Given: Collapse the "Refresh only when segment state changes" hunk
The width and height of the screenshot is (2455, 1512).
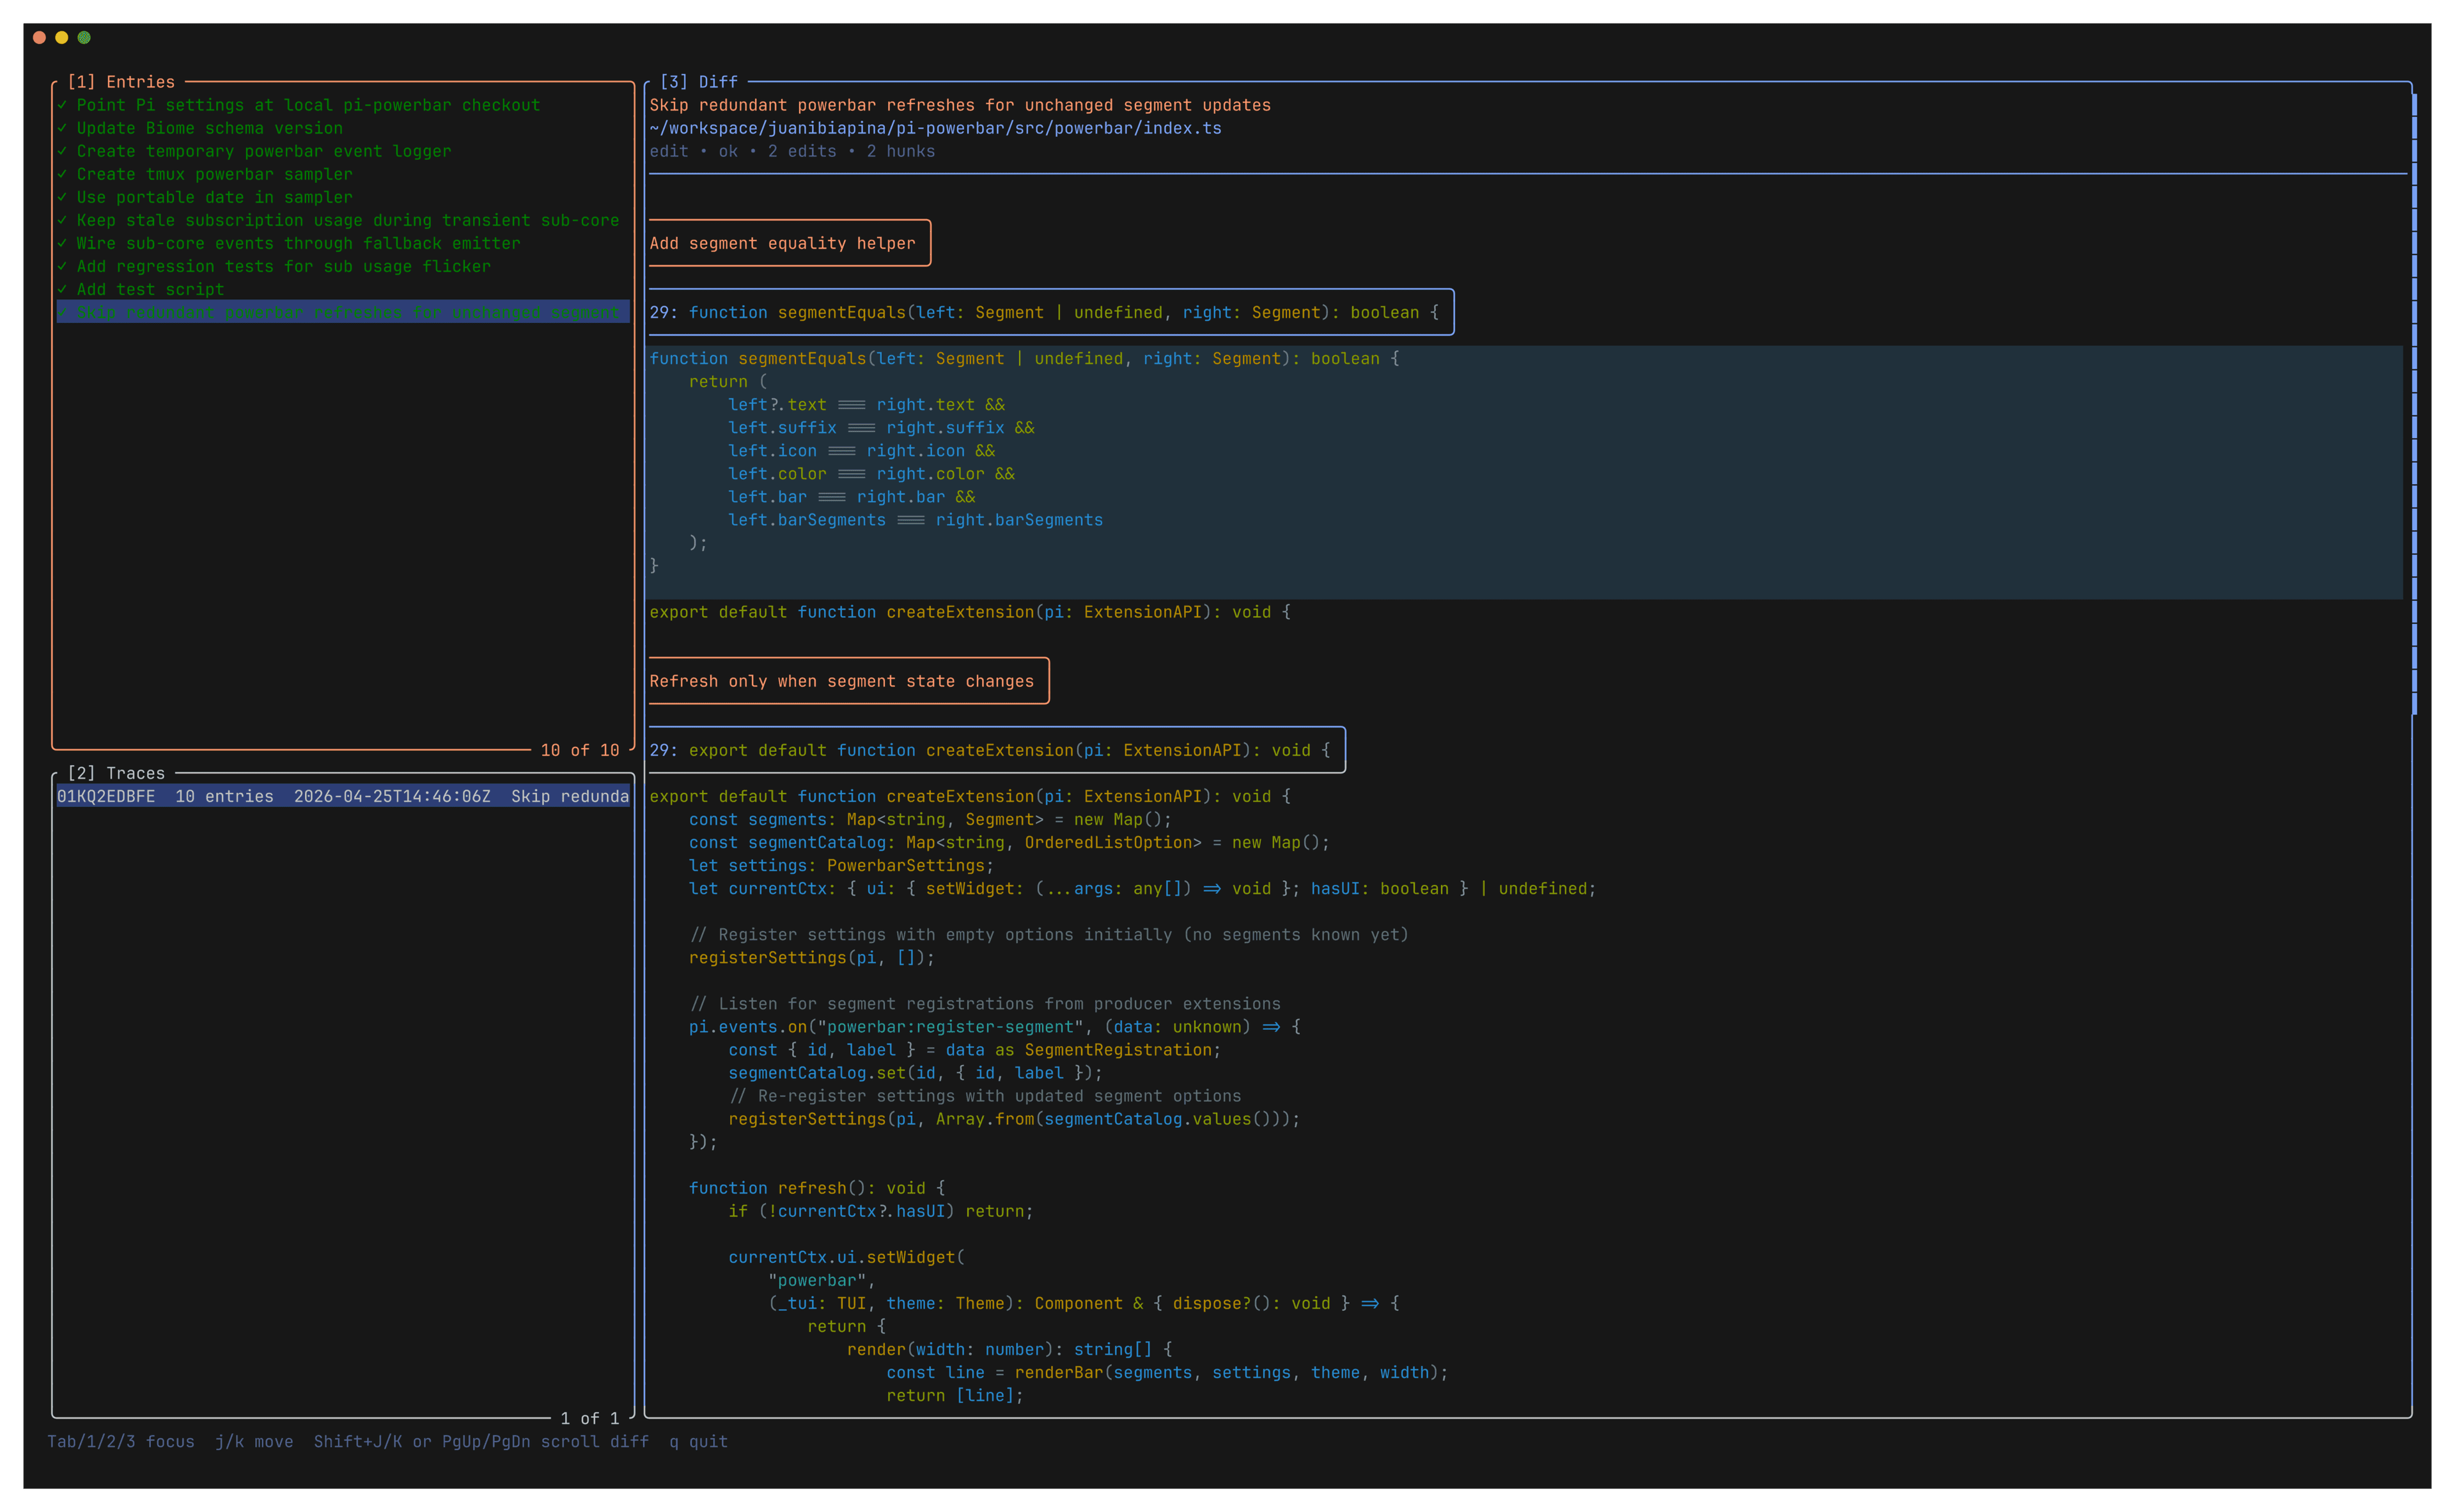Looking at the screenshot, I should 847,680.
